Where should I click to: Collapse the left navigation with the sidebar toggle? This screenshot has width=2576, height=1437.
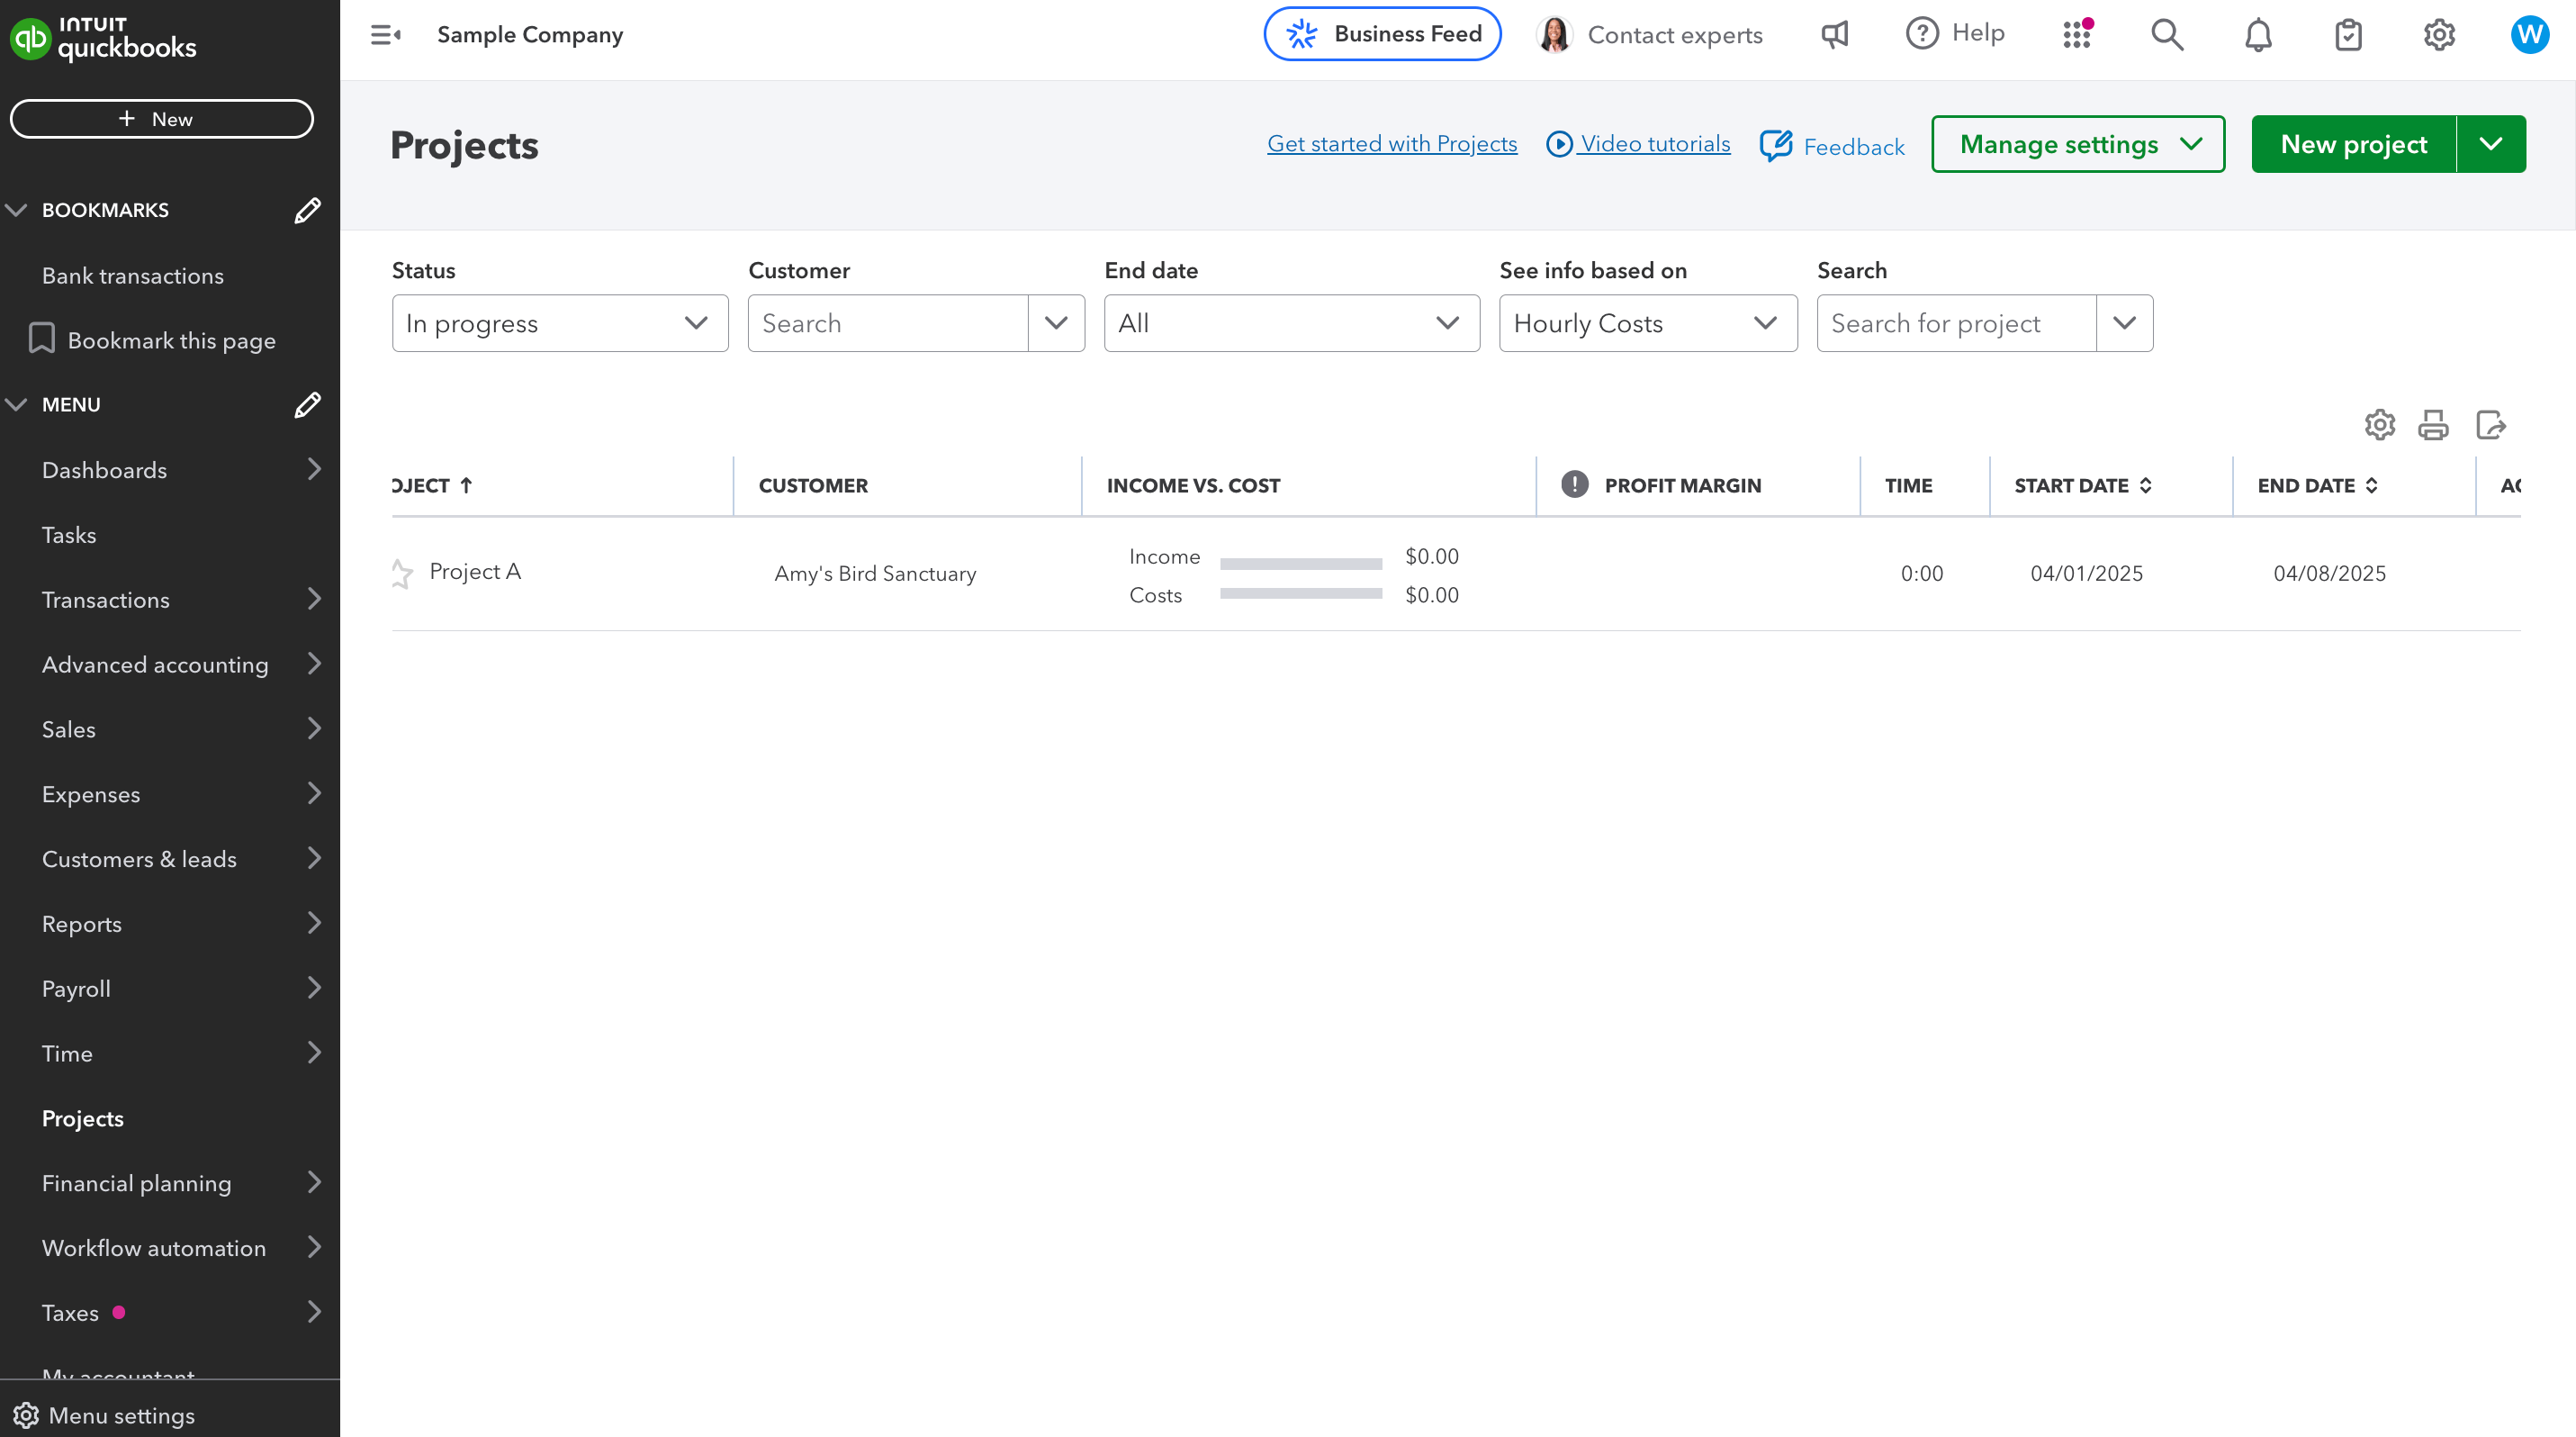pyautogui.click(x=385, y=34)
